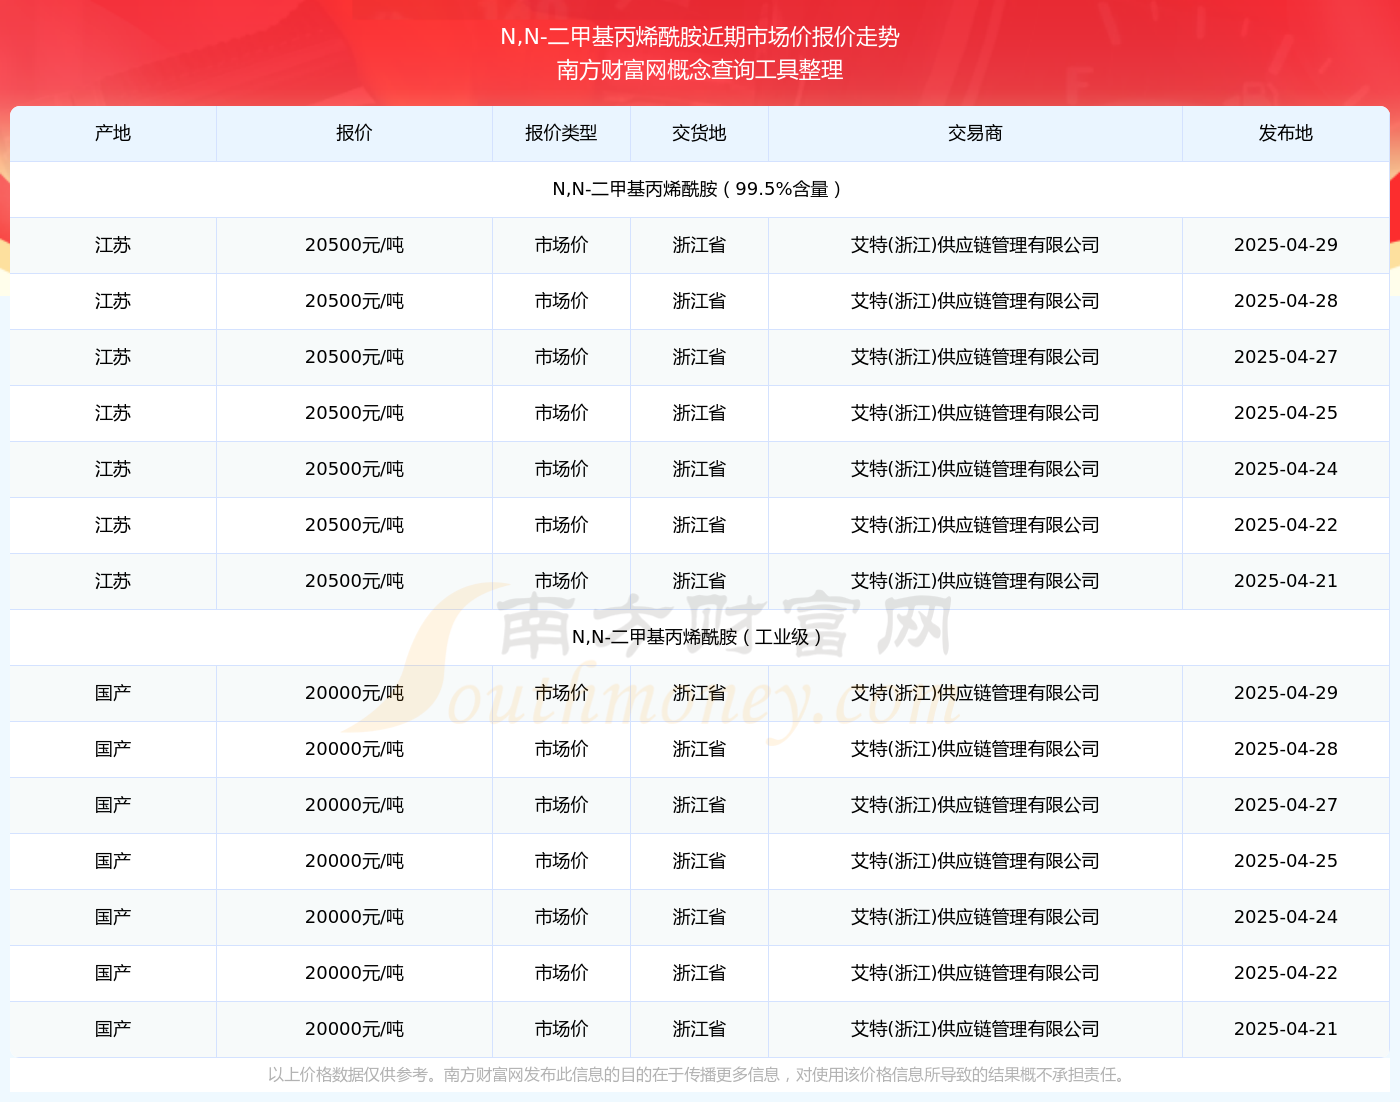This screenshot has width=1400, height=1102.
Task: Click 浙江省 in the 国产 2025-04-21 row
Action: [x=699, y=1029]
